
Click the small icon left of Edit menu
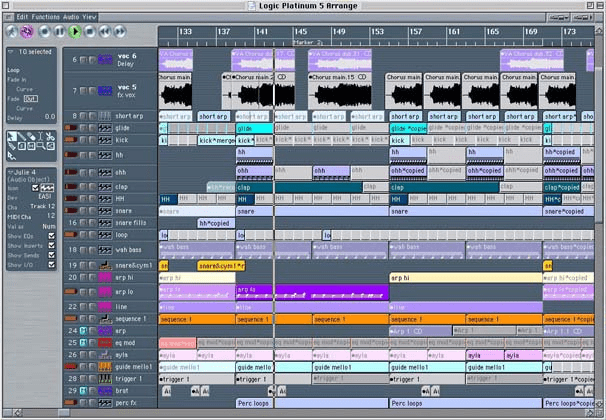point(9,17)
